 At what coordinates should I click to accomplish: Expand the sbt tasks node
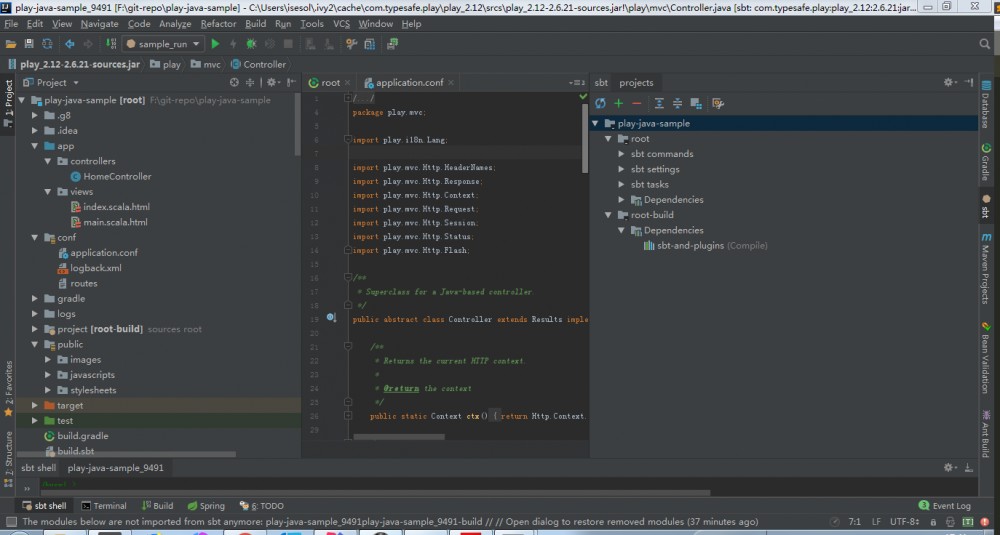(621, 184)
